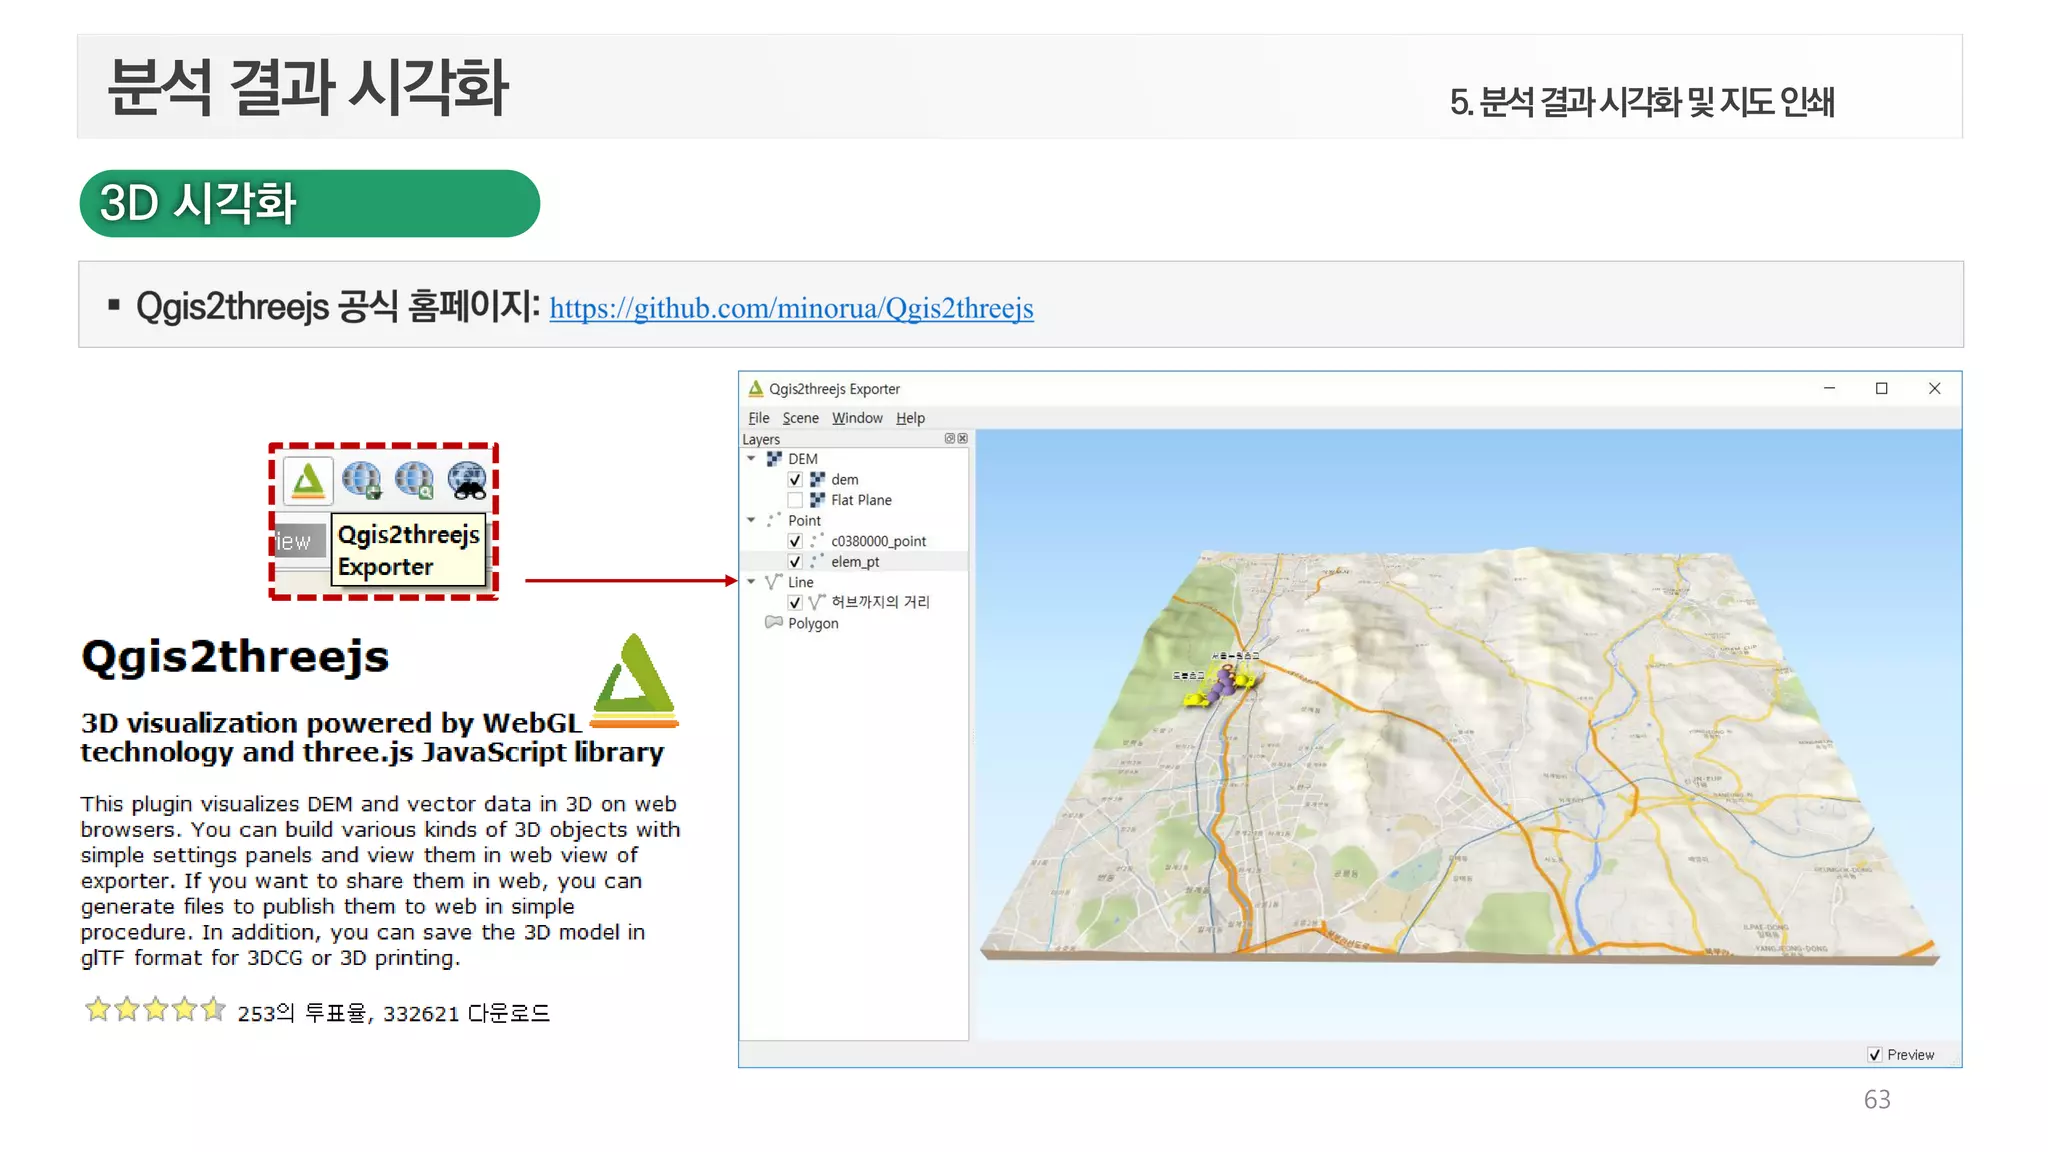2048x1152 pixels.
Task: Click the star rating icons
Action: [155, 1010]
